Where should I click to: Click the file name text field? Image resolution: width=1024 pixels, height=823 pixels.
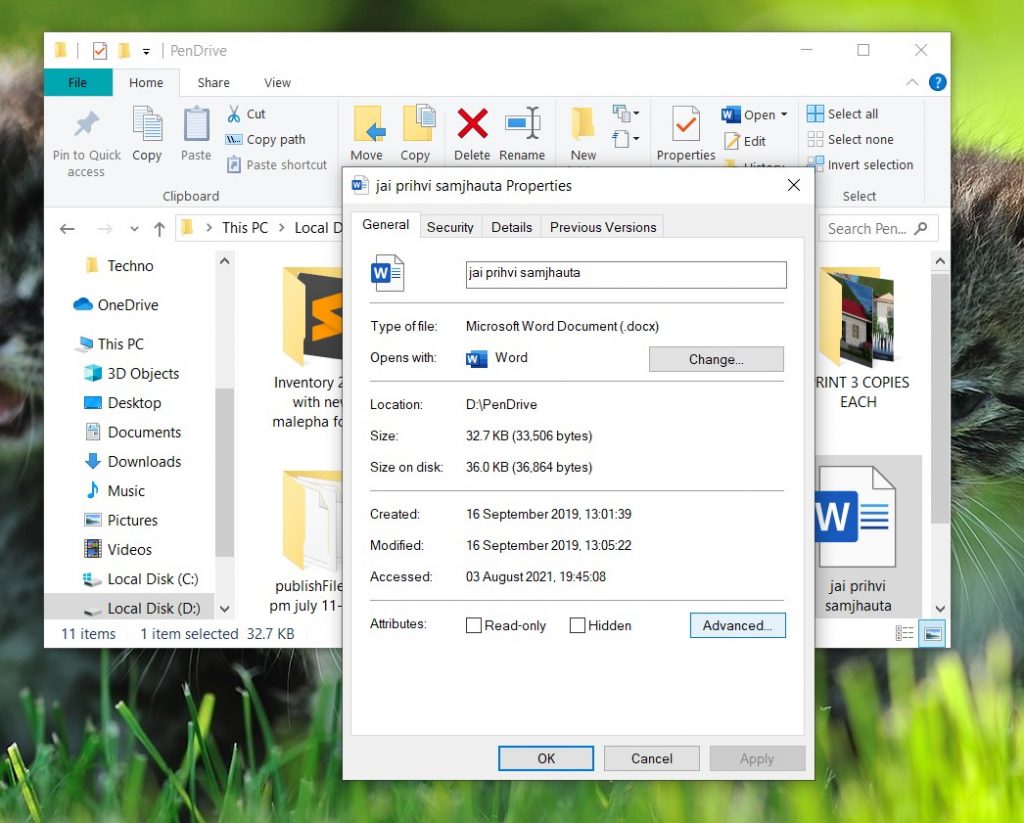pyautogui.click(x=626, y=274)
